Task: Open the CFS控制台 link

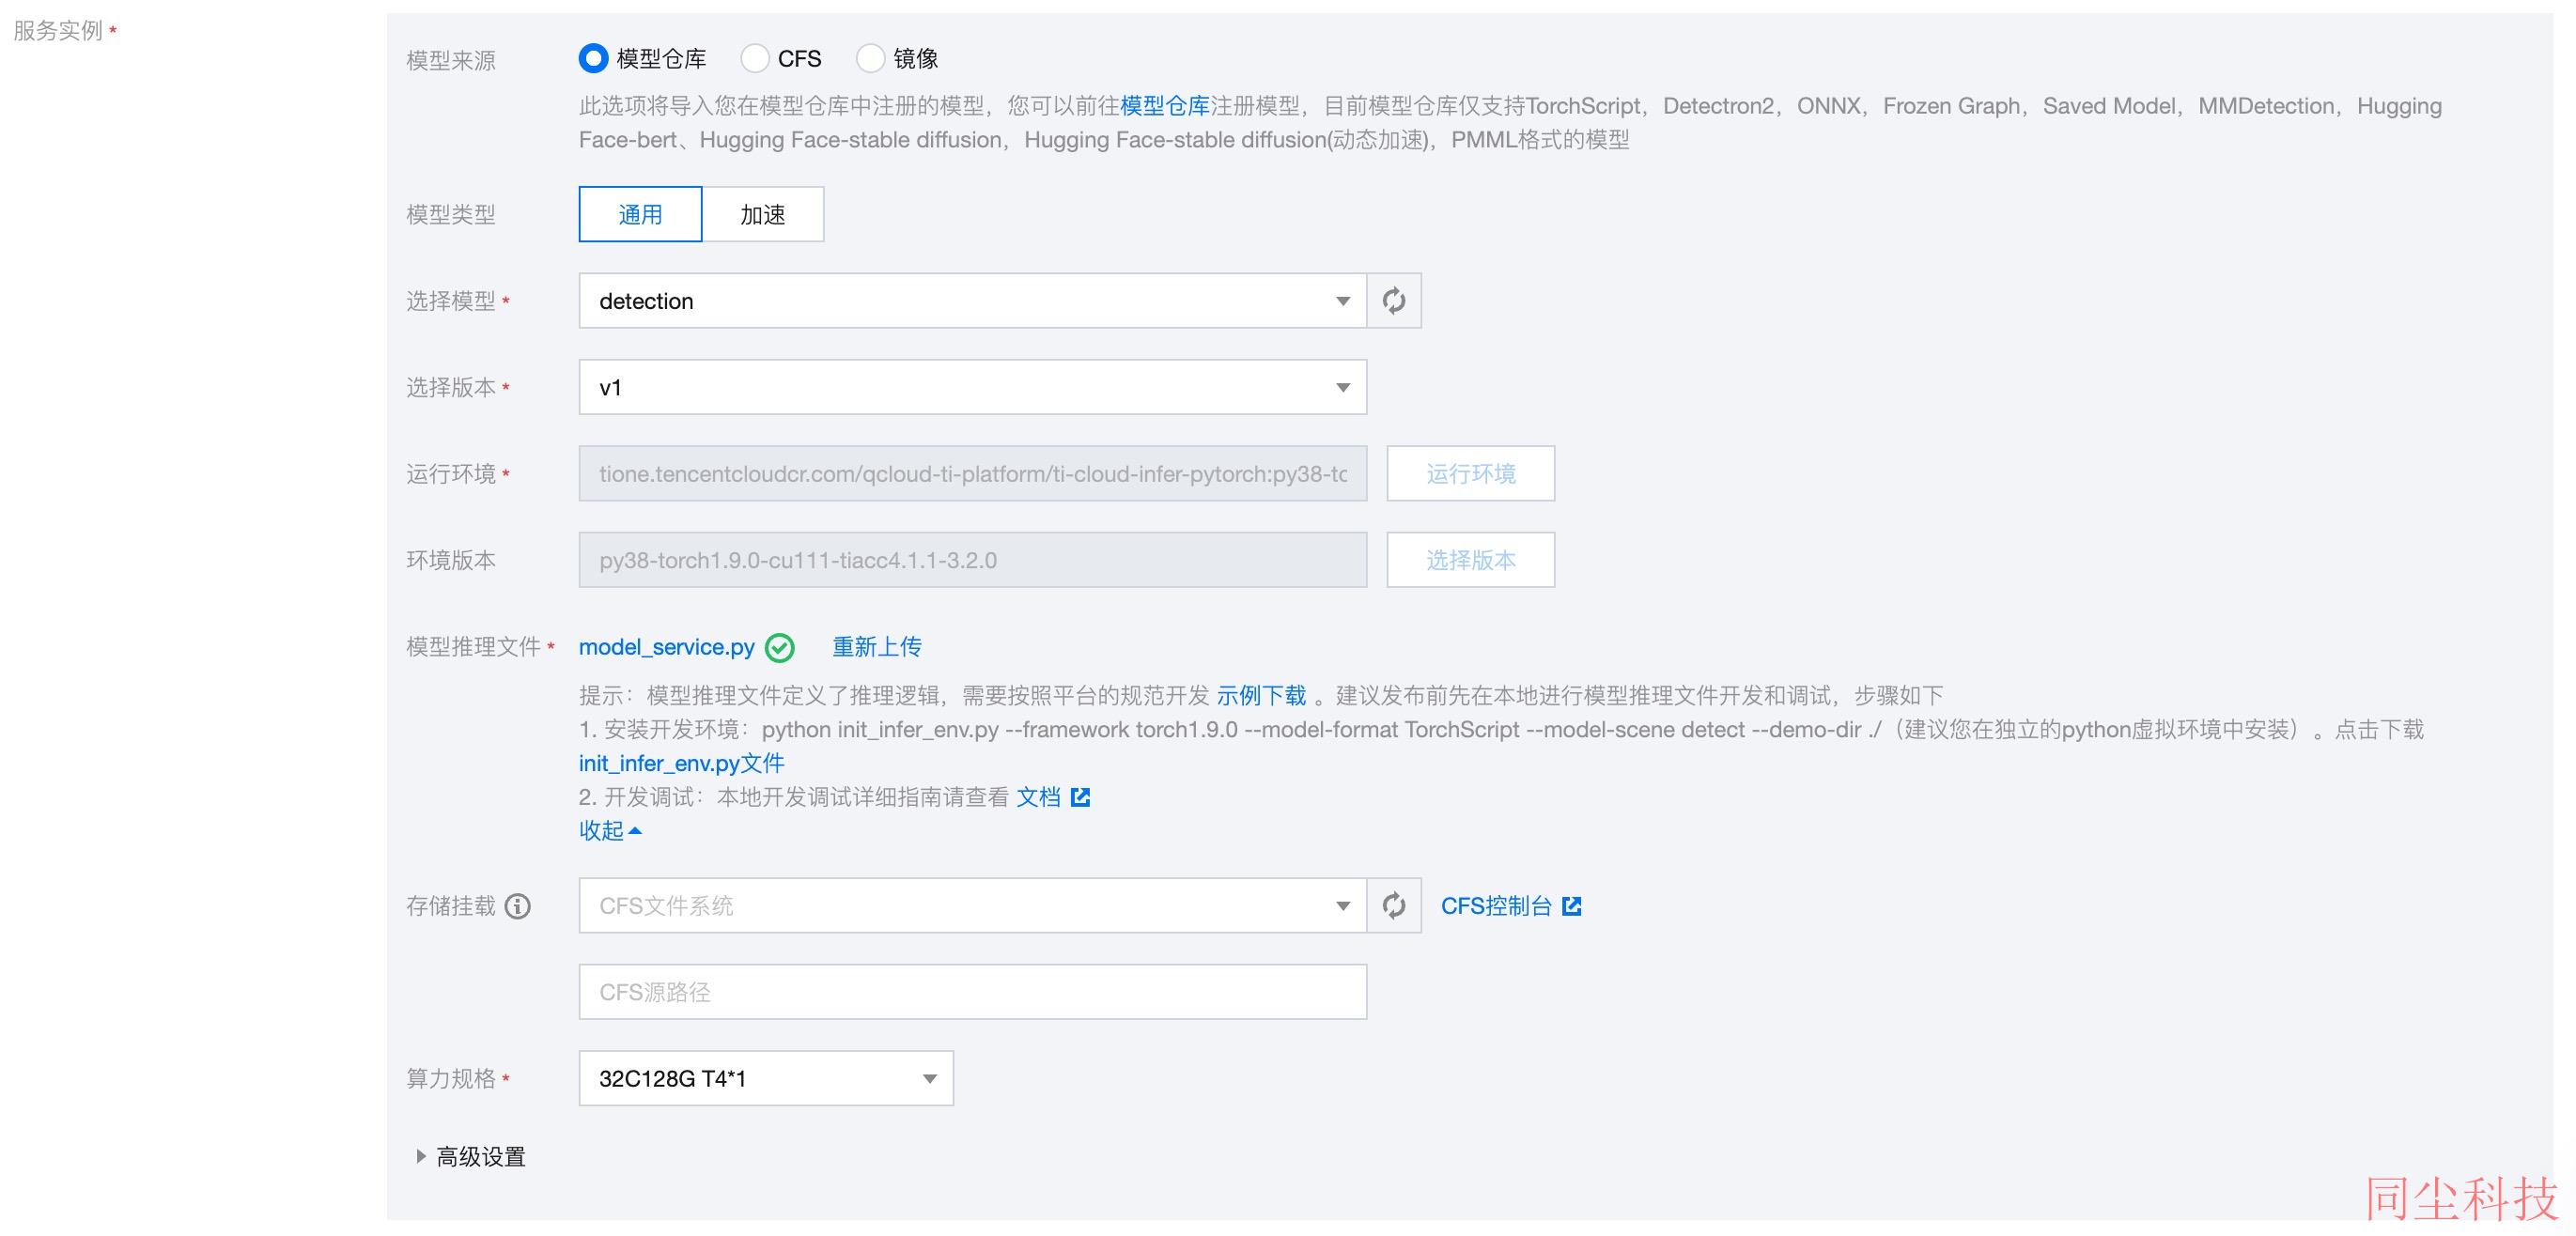Action: (1496, 906)
